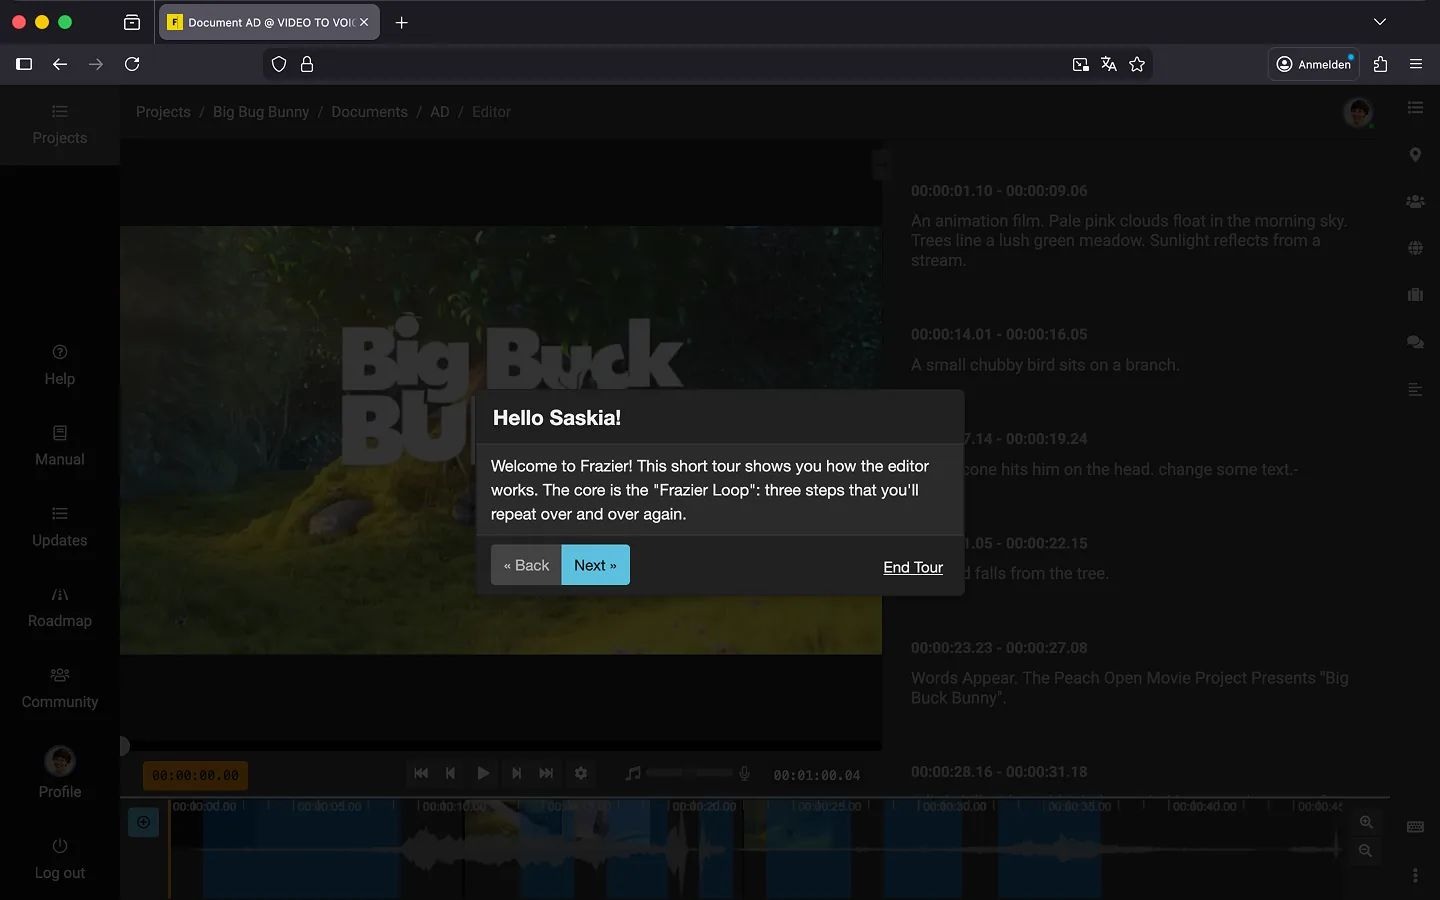The image size is (1440, 900).
Task: Go to Documents in breadcrumb
Action: pyautogui.click(x=369, y=112)
